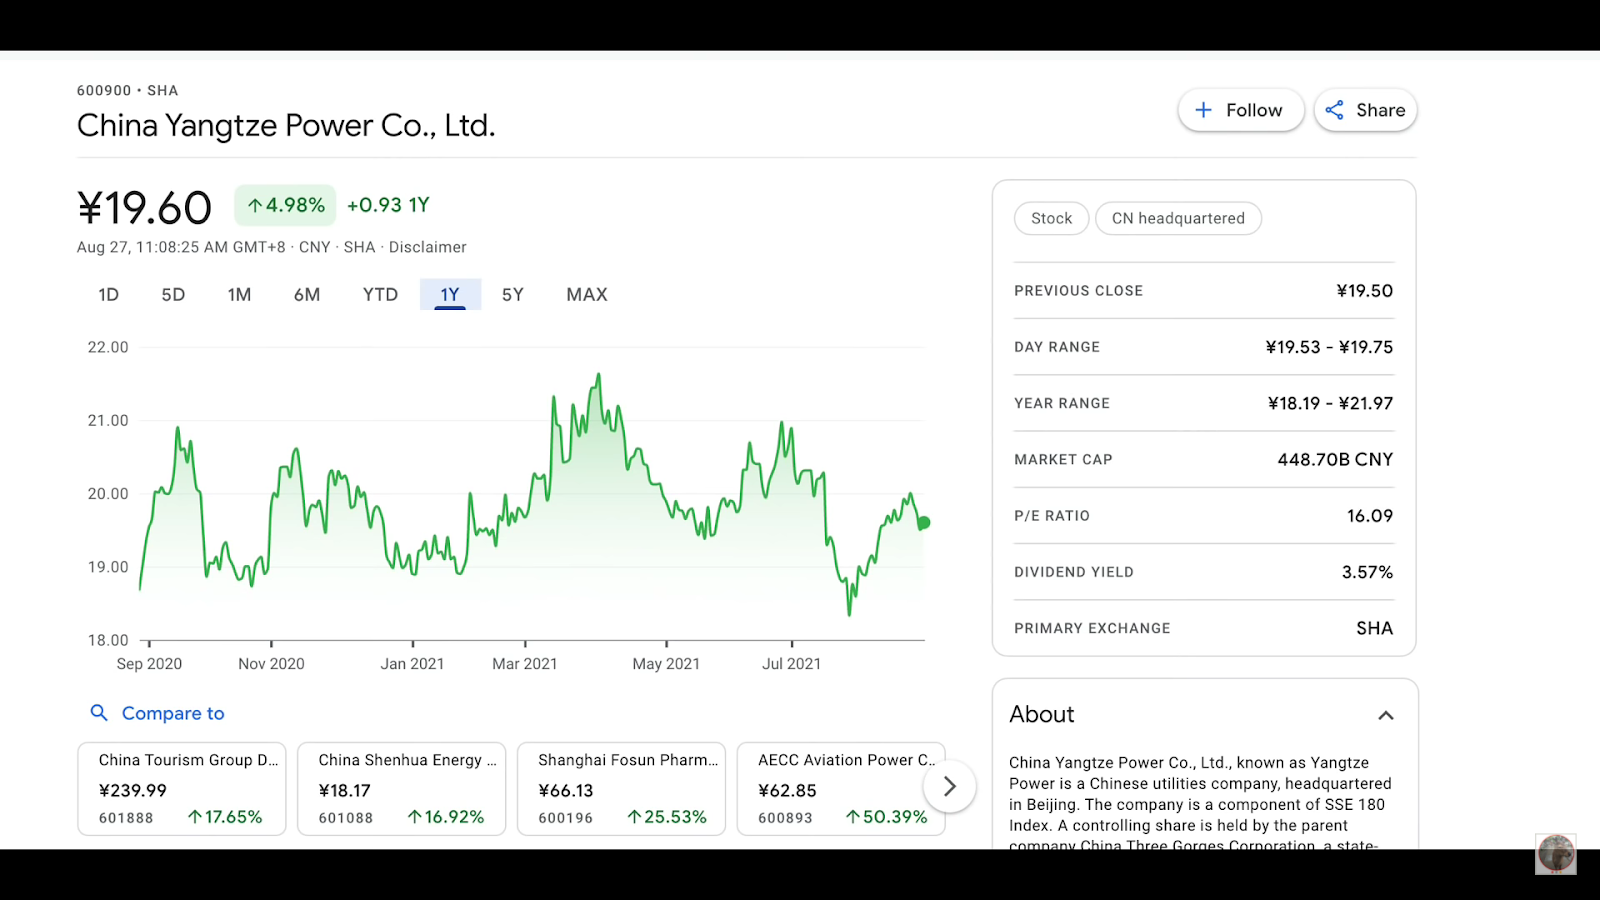
Task: Click the PRIMARY EXCHANGE value SHA
Action: click(1374, 628)
